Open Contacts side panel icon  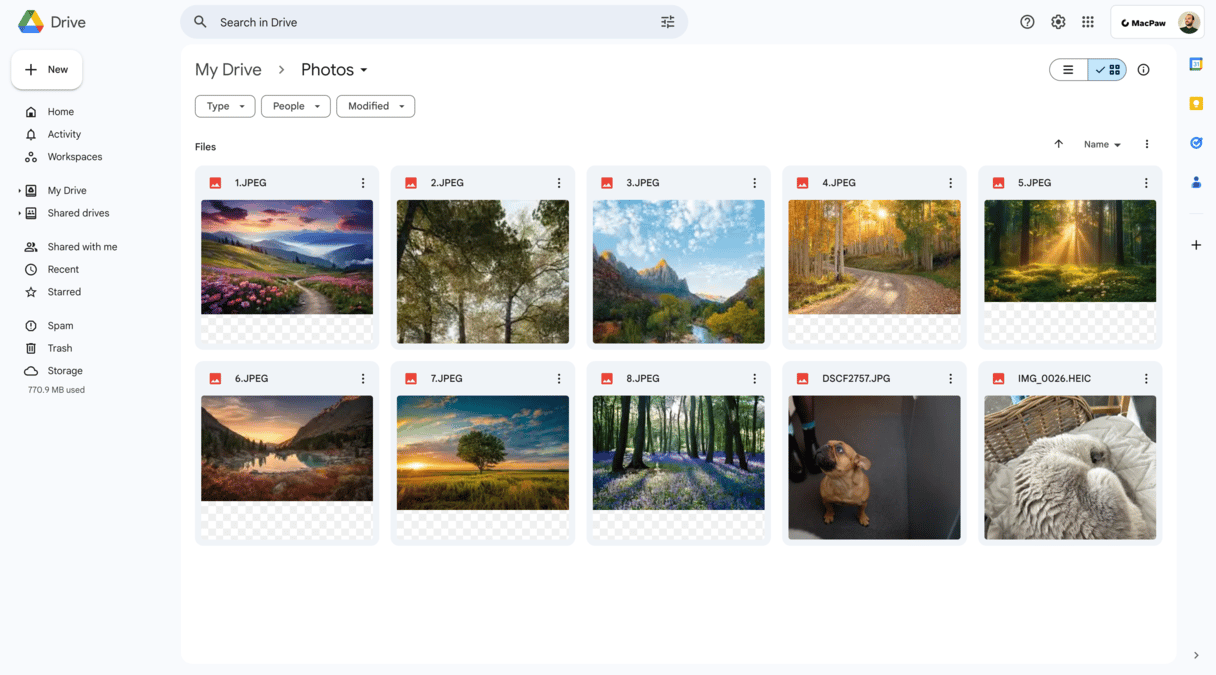(1196, 182)
